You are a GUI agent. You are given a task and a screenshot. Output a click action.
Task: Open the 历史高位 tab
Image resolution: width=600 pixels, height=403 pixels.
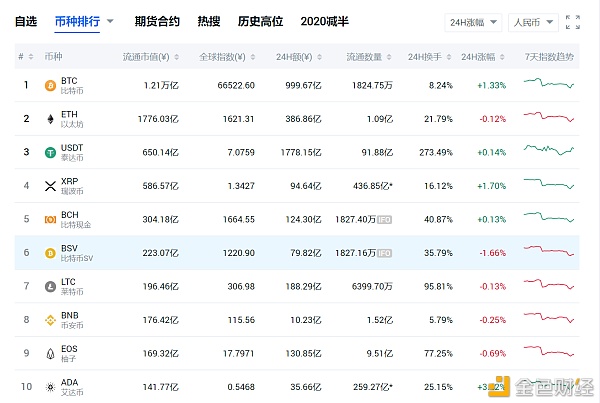click(260, 21)
